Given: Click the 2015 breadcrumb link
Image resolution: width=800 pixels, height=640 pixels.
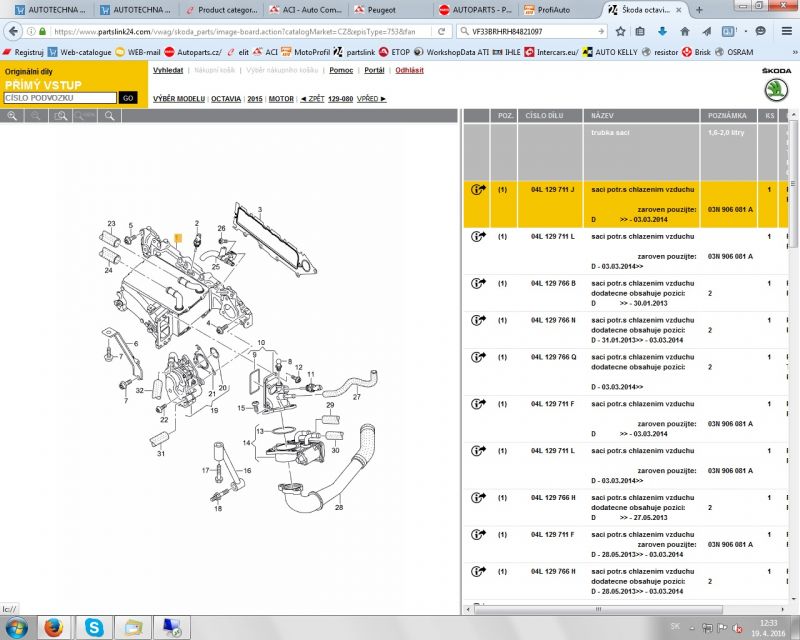Looking at the screenshot, I should tap(255, 99).
